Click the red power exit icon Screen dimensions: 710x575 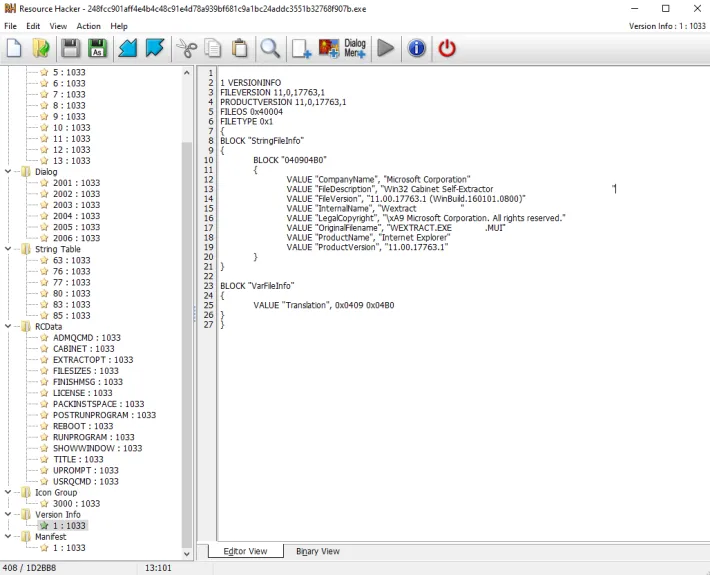pos(447,48)
